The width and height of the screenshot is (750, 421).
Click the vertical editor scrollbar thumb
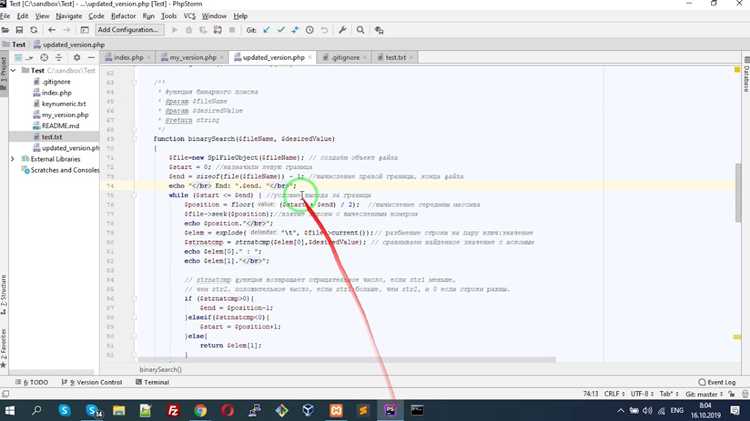point(739,192)
